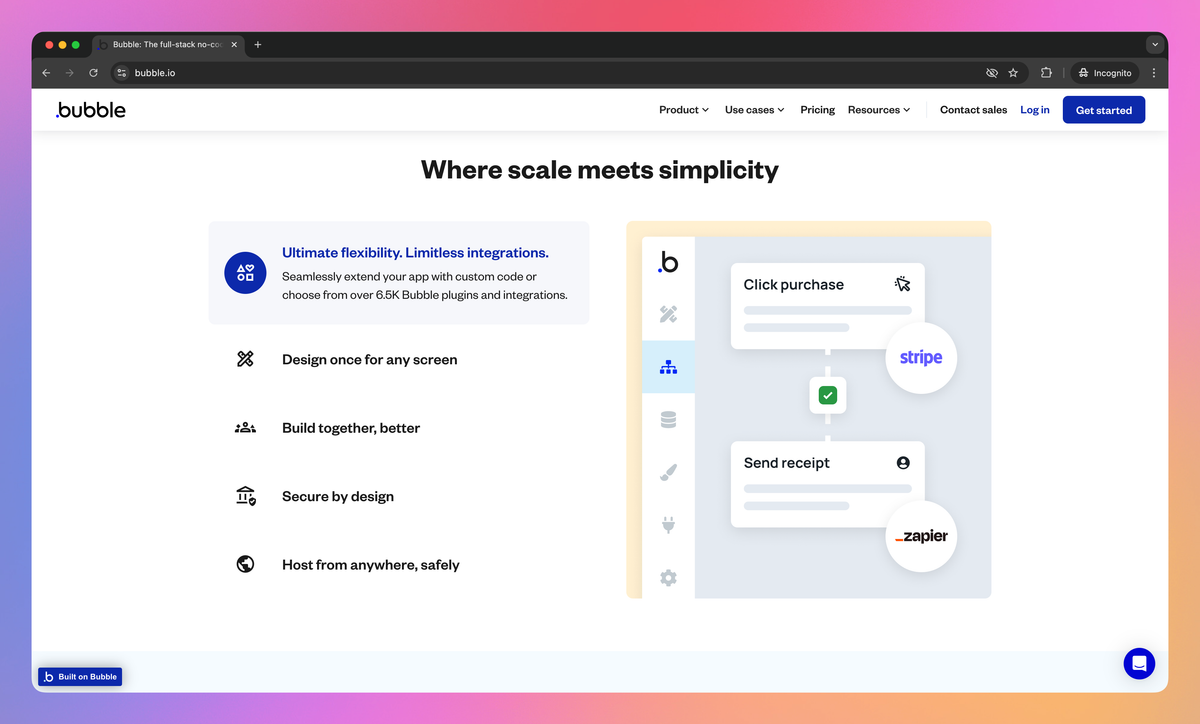1200x724 pixels.
Task: Select the Styles paintbrush icon in illustration sidebar
Action: pos(668,472)
